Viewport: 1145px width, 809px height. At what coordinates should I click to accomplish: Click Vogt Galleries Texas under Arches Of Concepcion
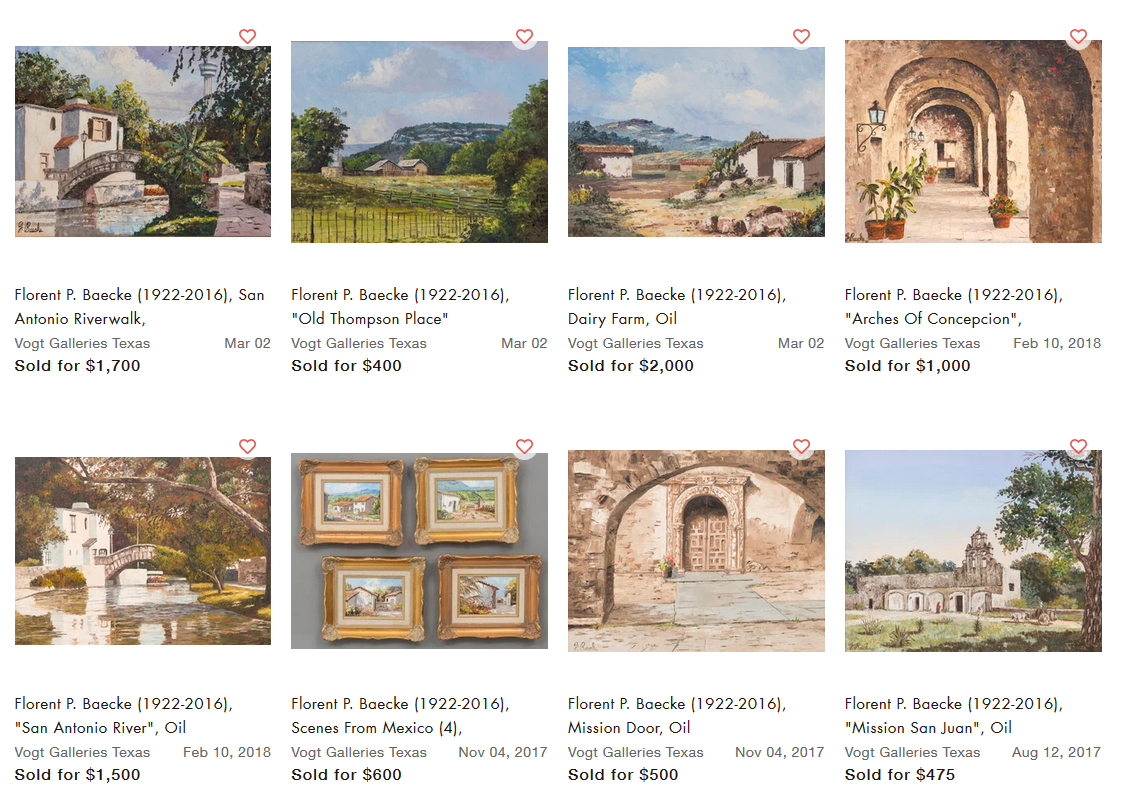[x=912, y=343]
